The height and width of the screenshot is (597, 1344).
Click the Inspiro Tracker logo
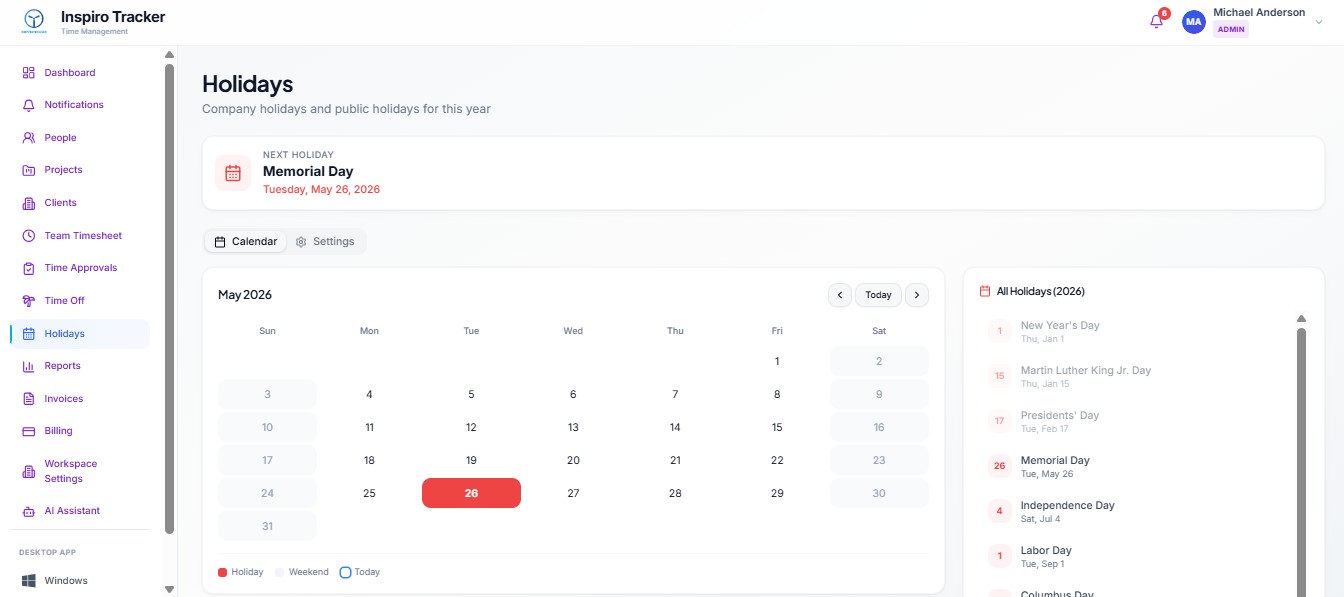pyautogui.click(x=35, y=21)
